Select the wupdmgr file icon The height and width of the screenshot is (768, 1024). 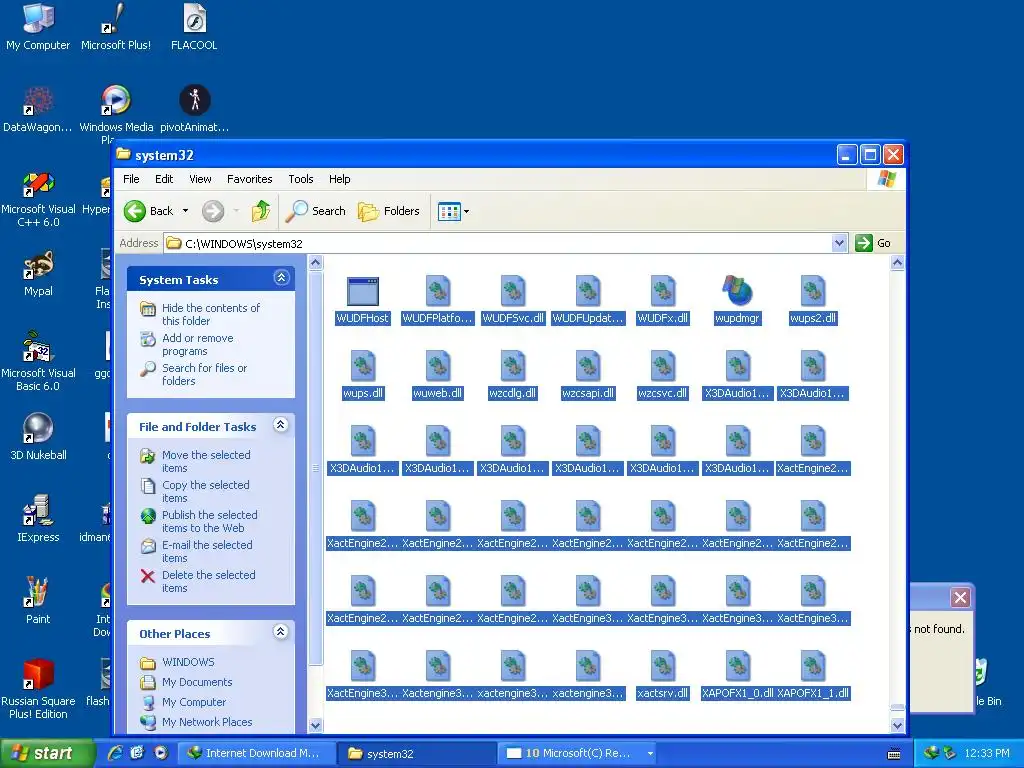click(x=737, y=291)
